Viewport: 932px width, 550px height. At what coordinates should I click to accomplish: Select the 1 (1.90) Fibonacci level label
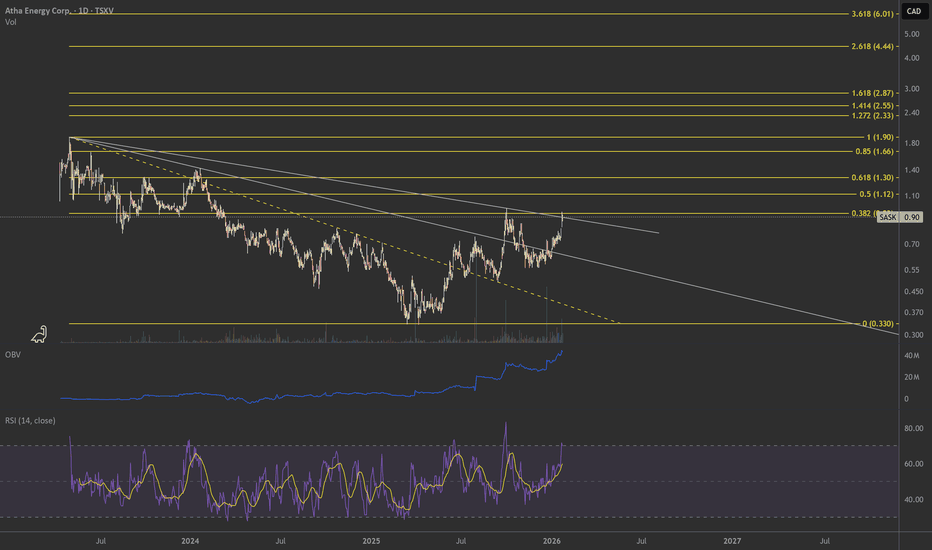point(880,137)
